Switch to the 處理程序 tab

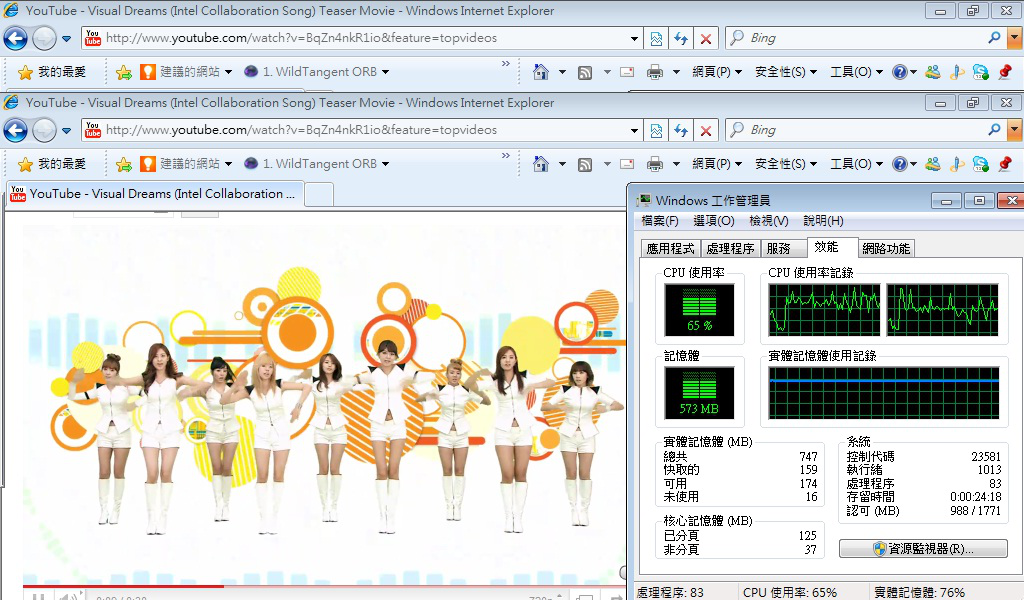(x=730, y=249)
